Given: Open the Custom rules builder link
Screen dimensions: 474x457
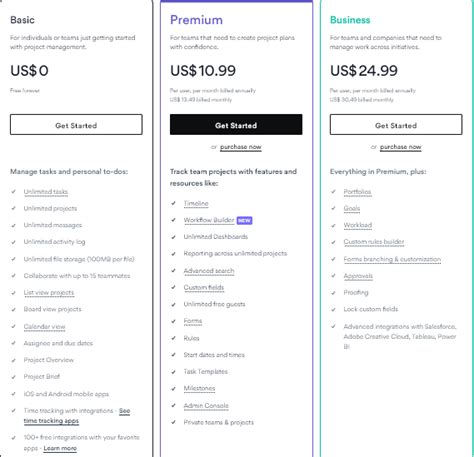Looking at the screenshot, I should 374,242.
